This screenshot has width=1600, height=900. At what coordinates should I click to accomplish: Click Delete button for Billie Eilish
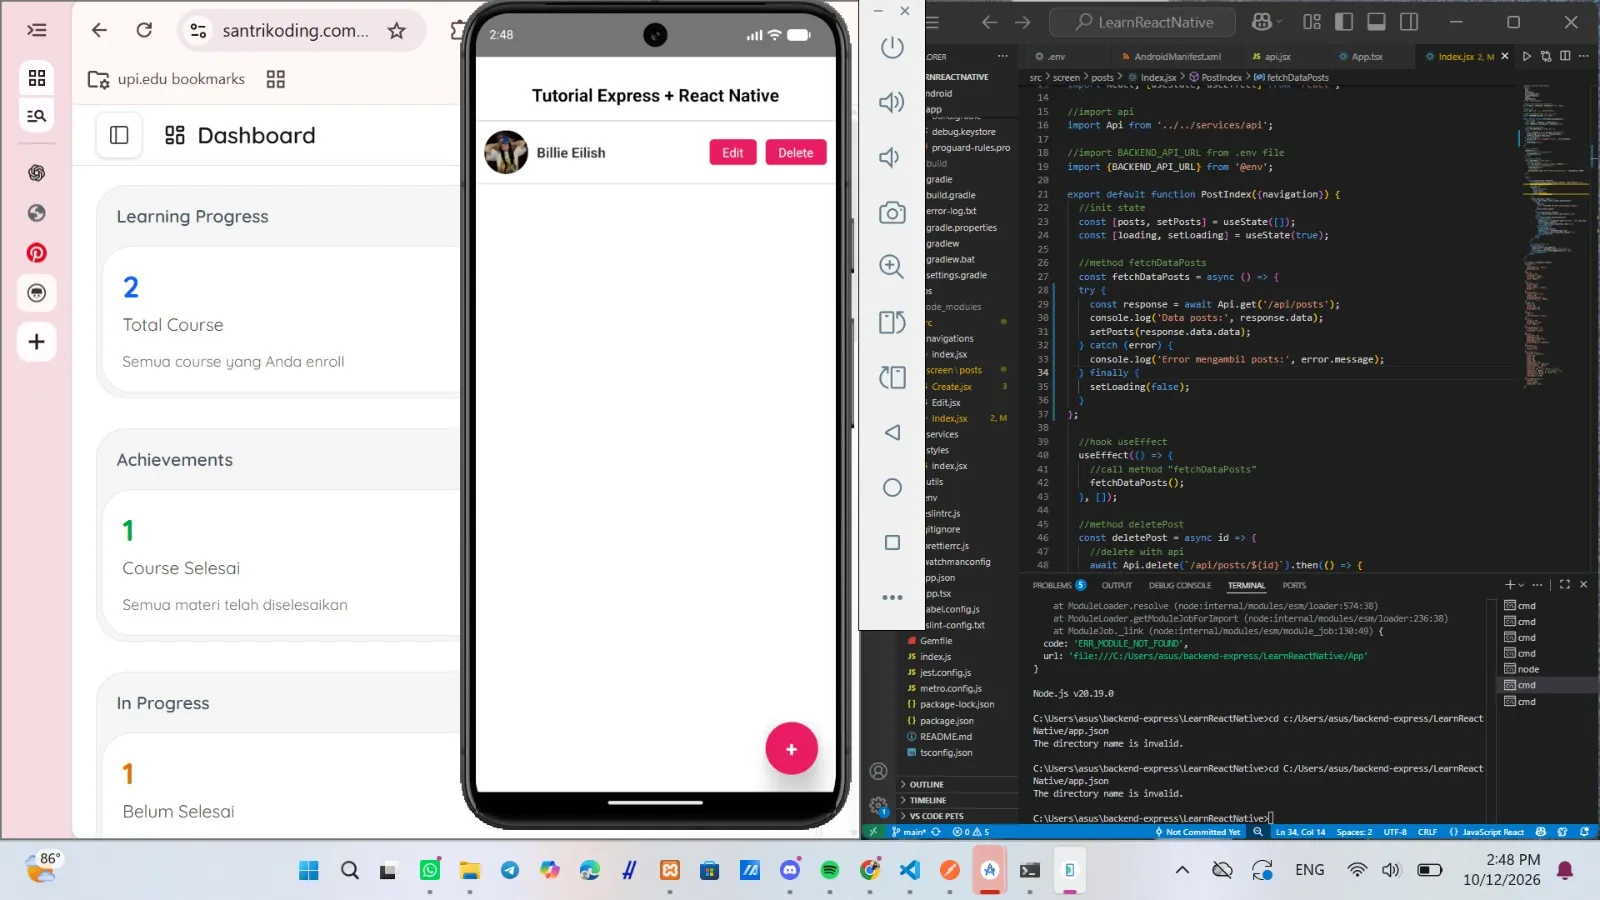pyautogui.click(x=796, y=153)
